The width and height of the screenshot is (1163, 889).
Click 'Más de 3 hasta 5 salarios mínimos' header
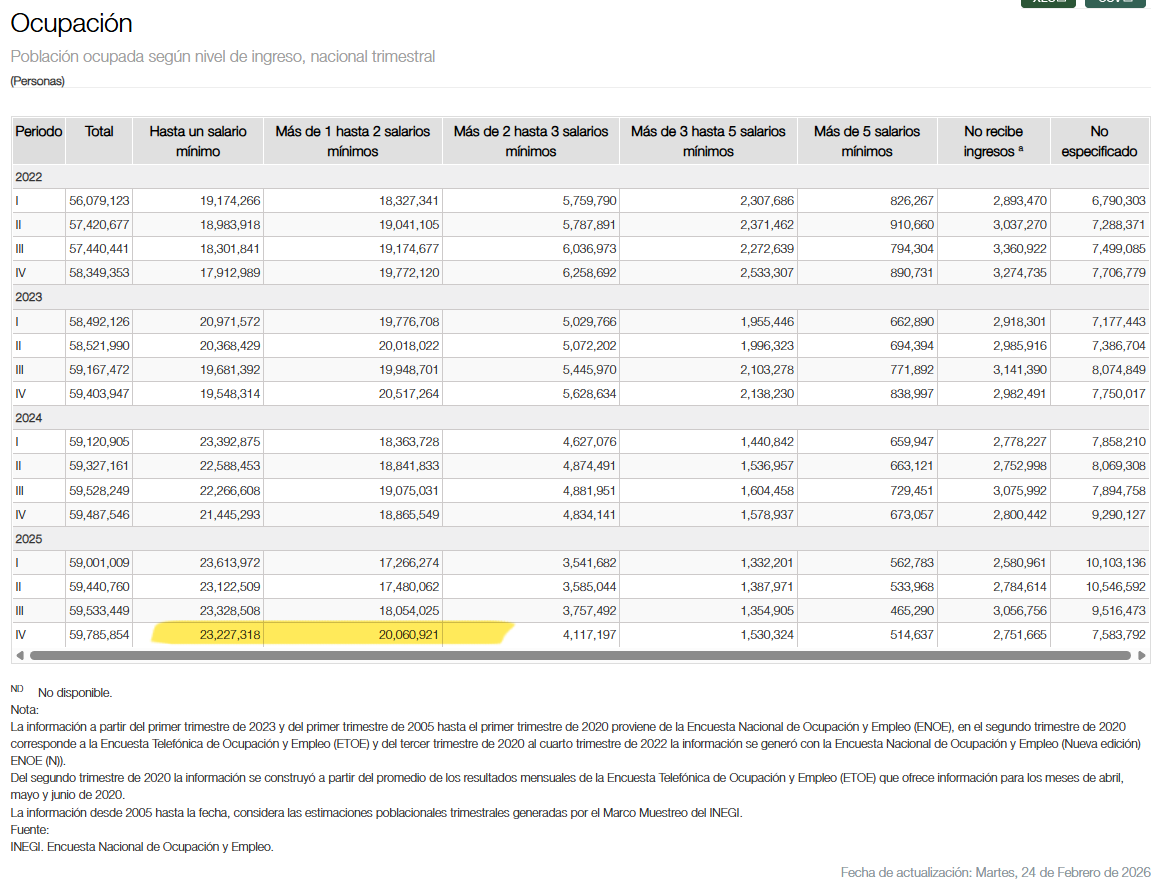[708, 141]
